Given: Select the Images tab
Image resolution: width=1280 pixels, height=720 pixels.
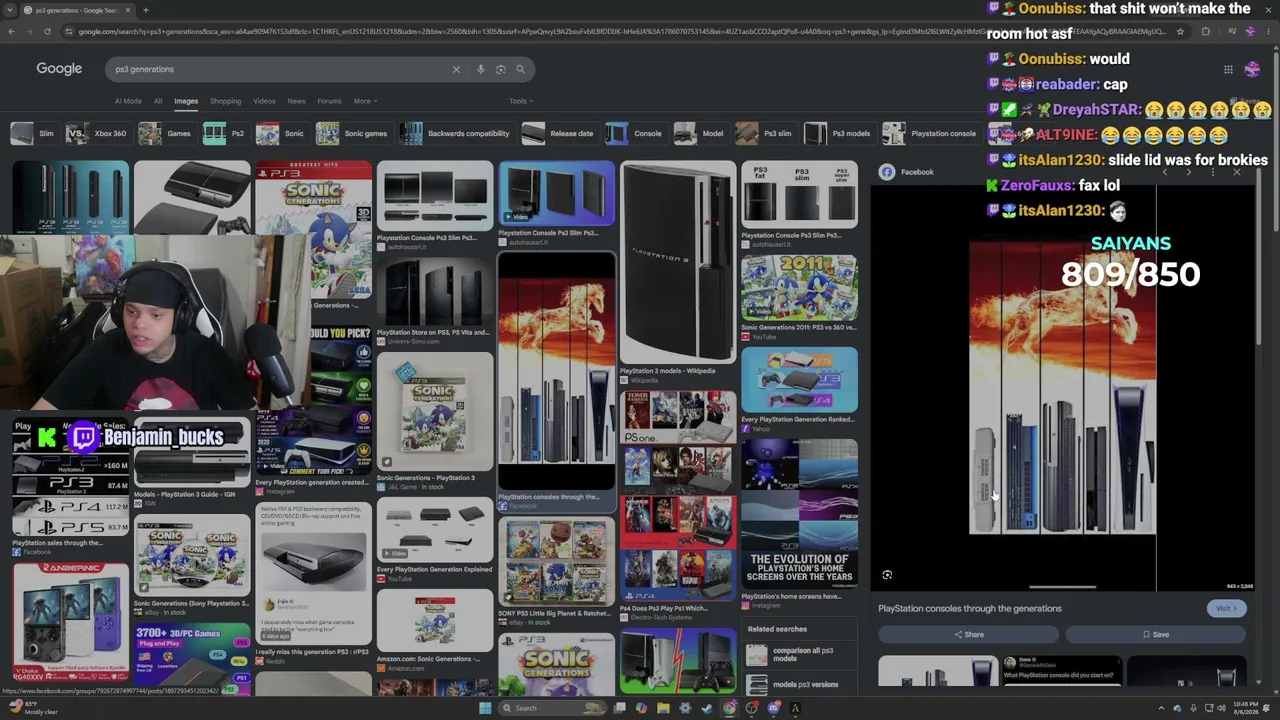Looking at the screenshot, I should (186, 101).
